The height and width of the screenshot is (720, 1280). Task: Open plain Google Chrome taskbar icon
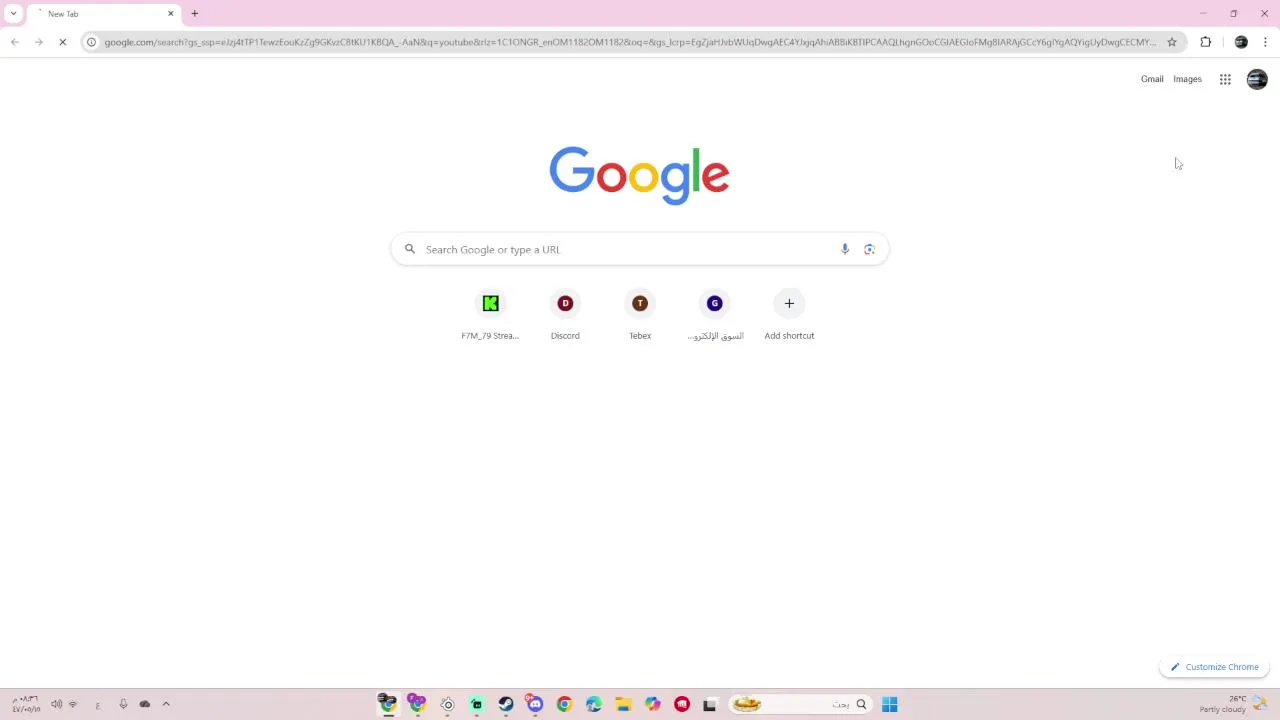(x=564, y=704)
